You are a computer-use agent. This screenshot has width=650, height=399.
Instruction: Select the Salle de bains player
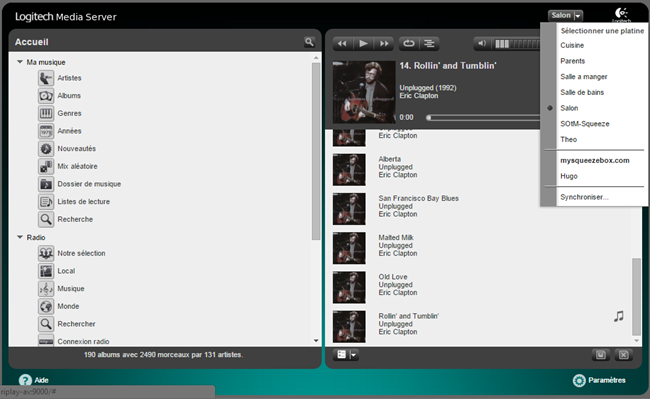pyautogui.click(x=582, y=92)
